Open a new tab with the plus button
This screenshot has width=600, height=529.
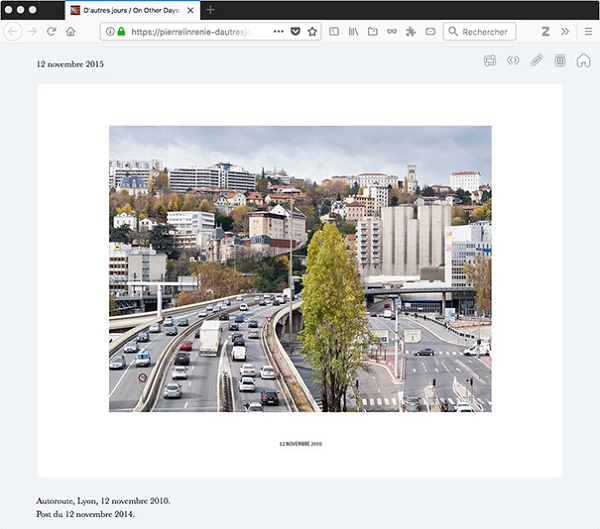click(x=210, y=10)
